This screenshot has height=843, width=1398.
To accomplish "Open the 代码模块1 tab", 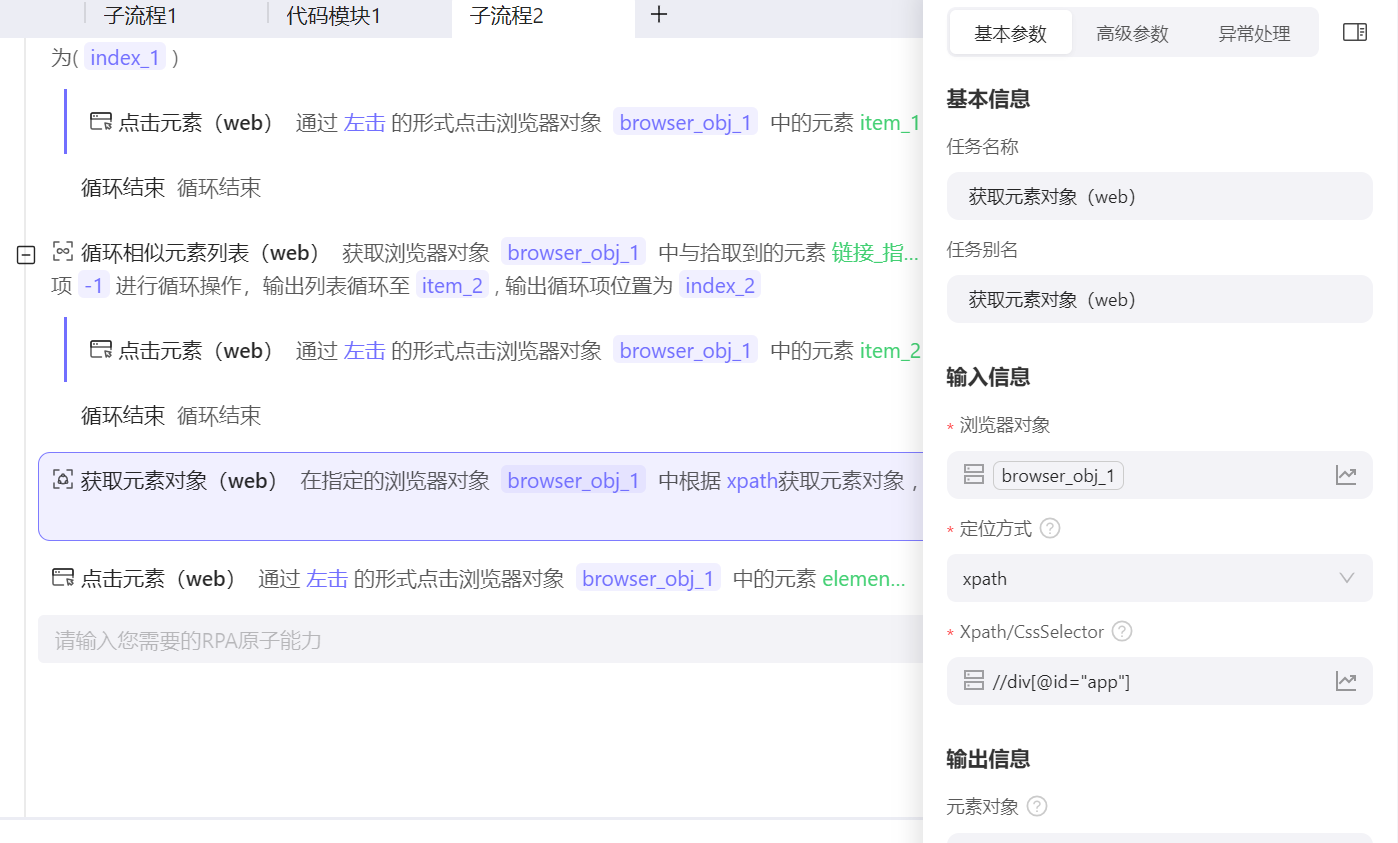I will coord(333,15).
